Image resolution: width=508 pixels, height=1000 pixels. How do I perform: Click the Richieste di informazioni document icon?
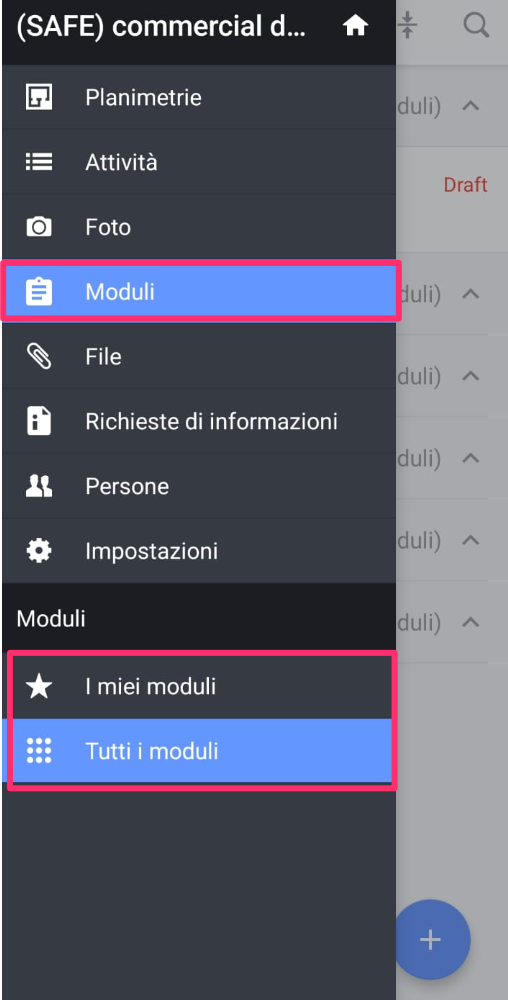point(39,422)
